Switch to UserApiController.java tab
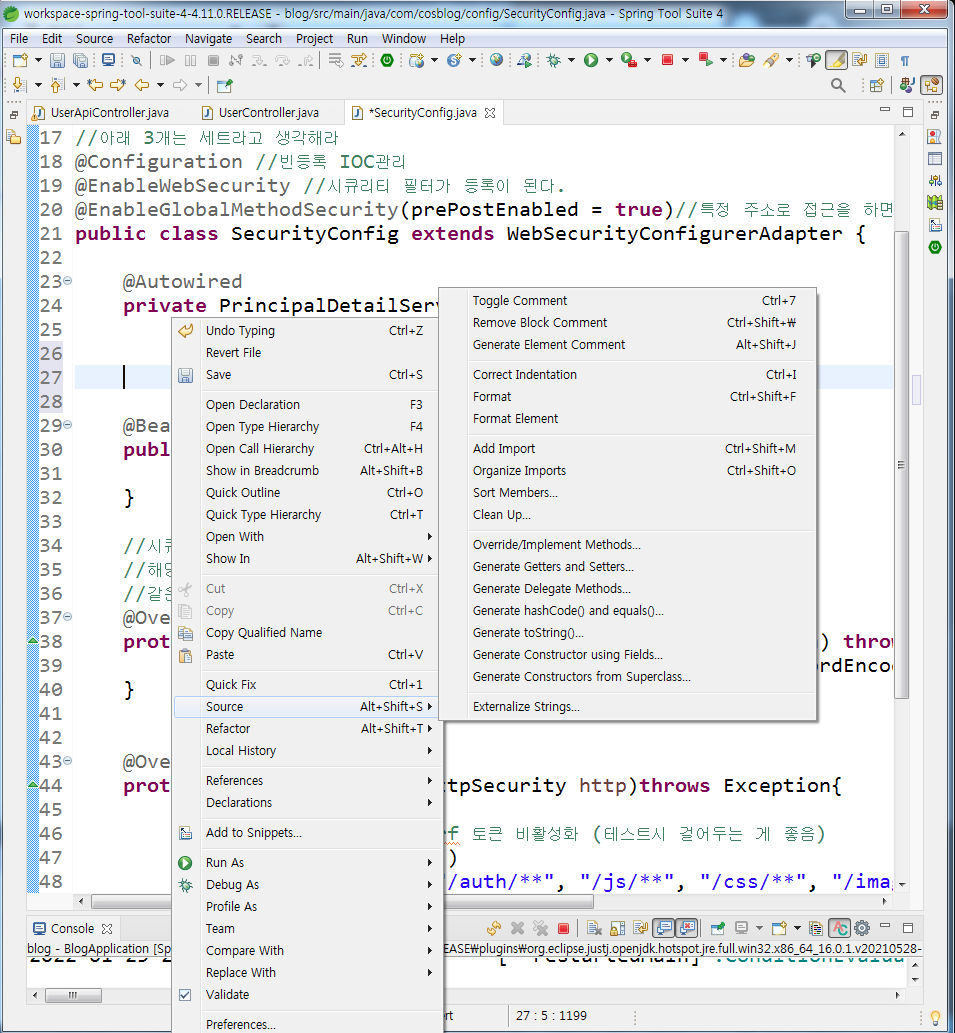The height and width of the screenshot is (1033, 955). (102, 113)
